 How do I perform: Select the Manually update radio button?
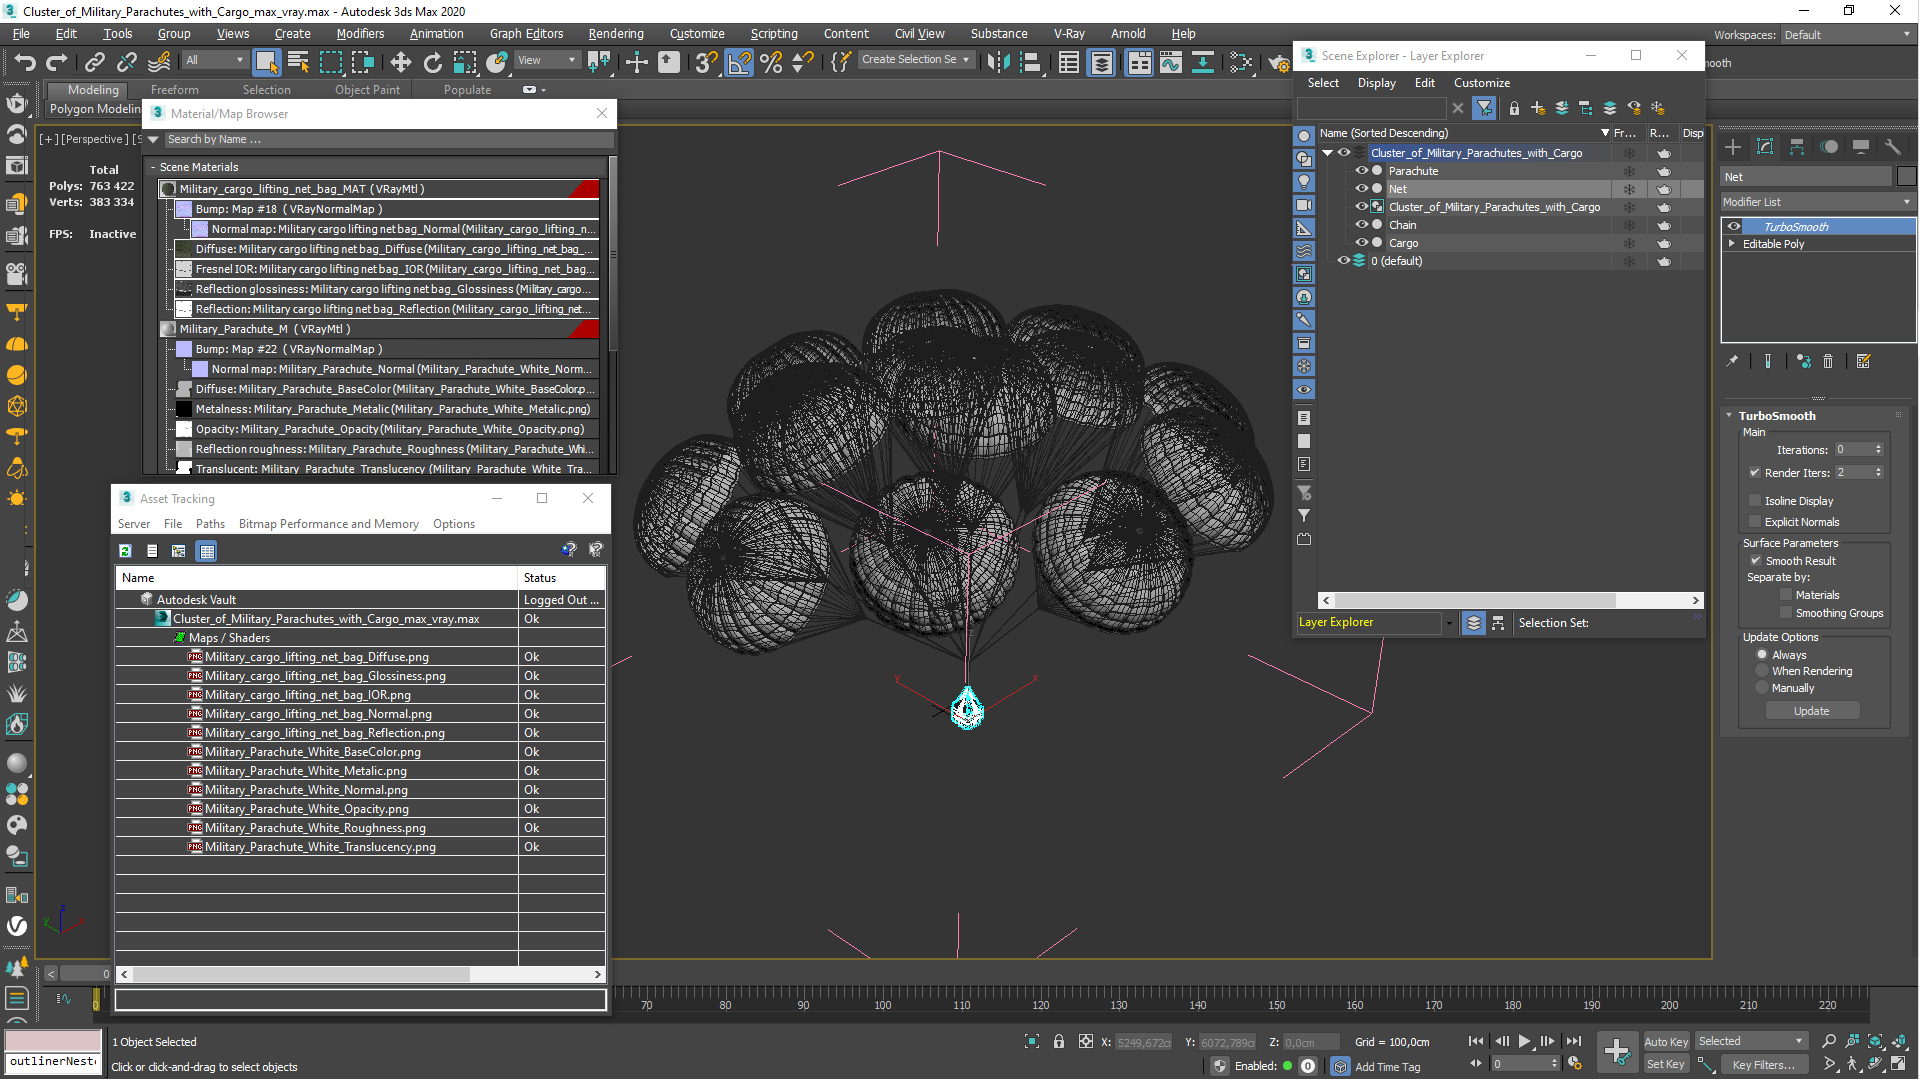click(1762, 688)
